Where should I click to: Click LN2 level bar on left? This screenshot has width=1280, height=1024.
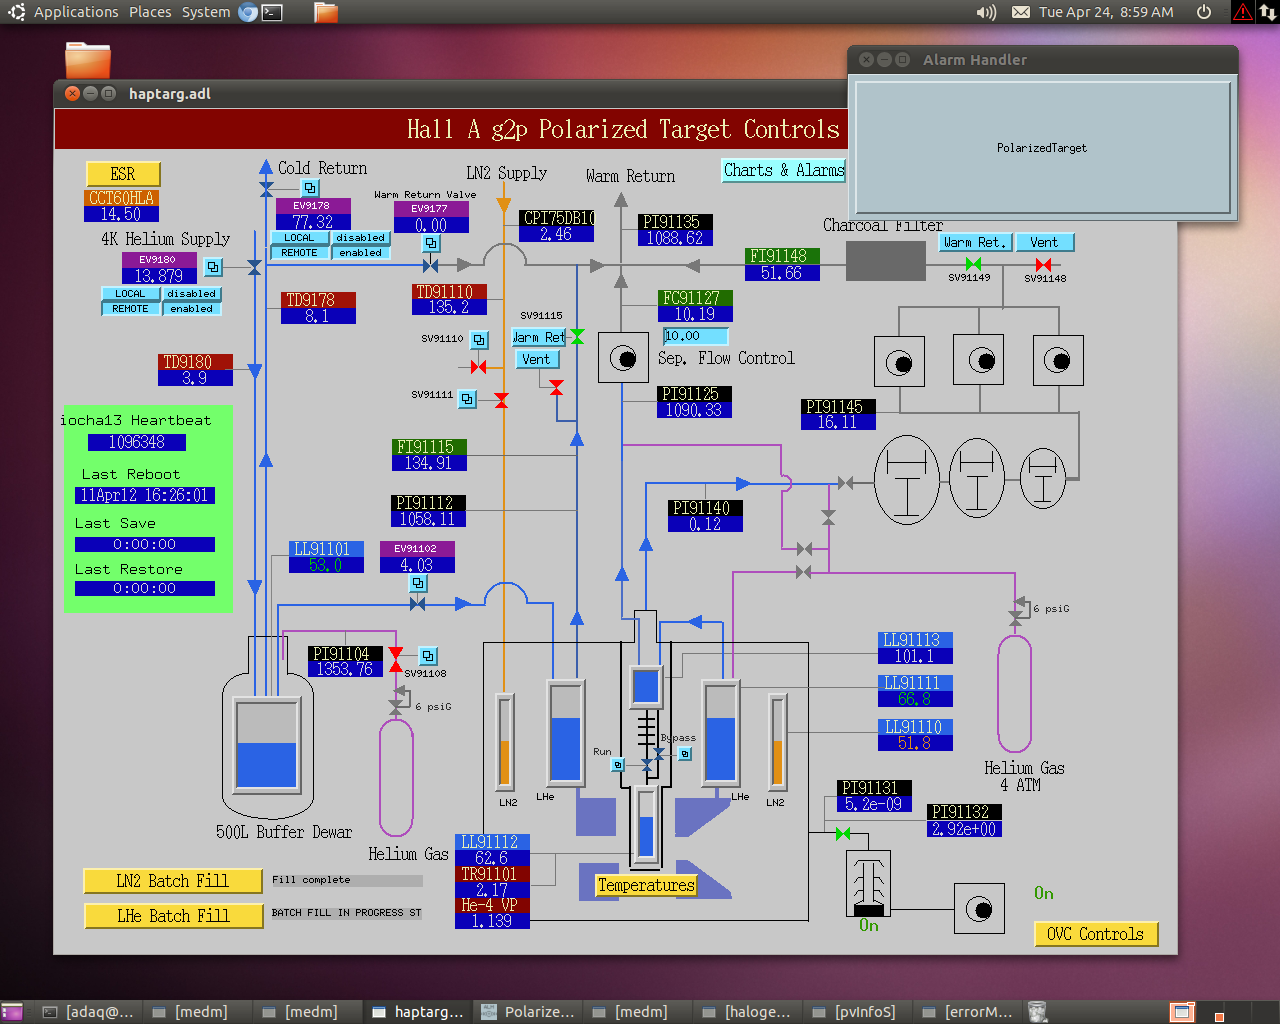(x=505, y=741)
